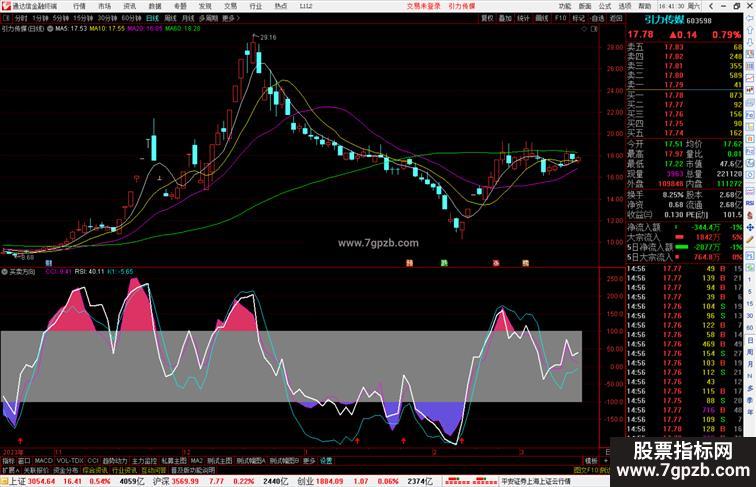Click the yellow icon left of 上证

(x=5, y=481)
